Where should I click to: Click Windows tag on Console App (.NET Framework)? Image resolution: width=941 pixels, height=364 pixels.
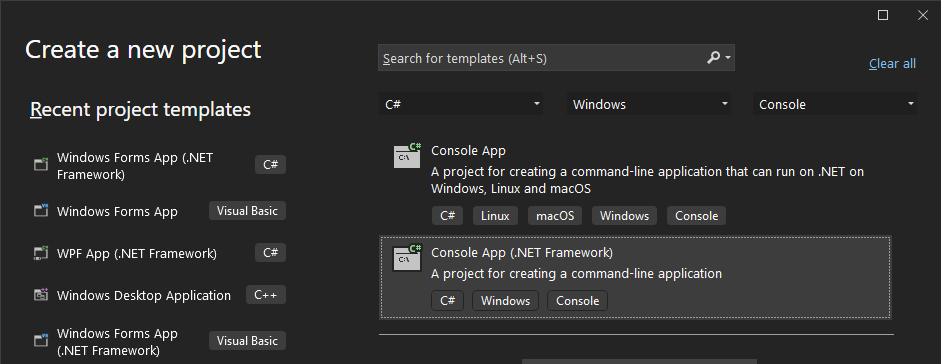click(x=505, y=300)
